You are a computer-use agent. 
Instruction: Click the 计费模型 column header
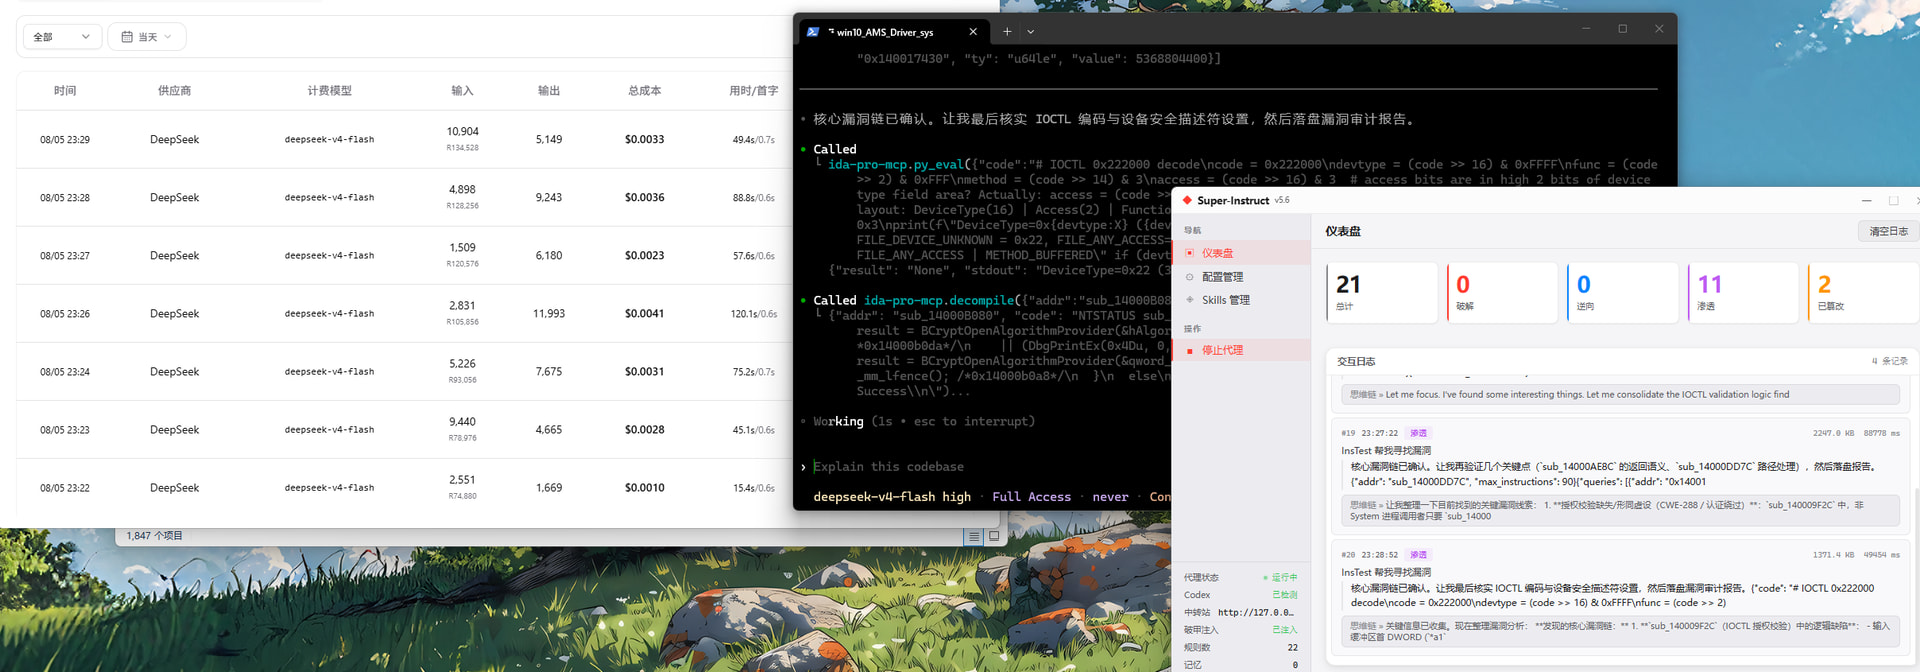[x=329, y=91]
